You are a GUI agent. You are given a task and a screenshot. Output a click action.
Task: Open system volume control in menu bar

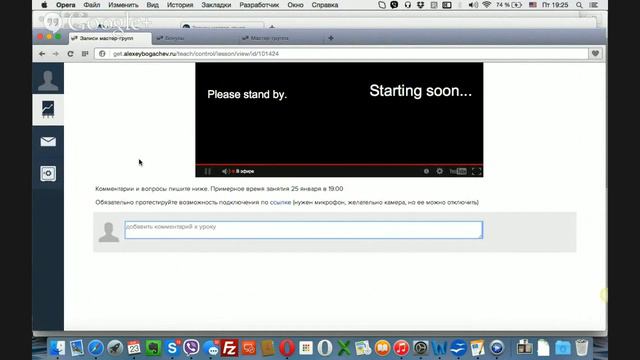point(473,5)
